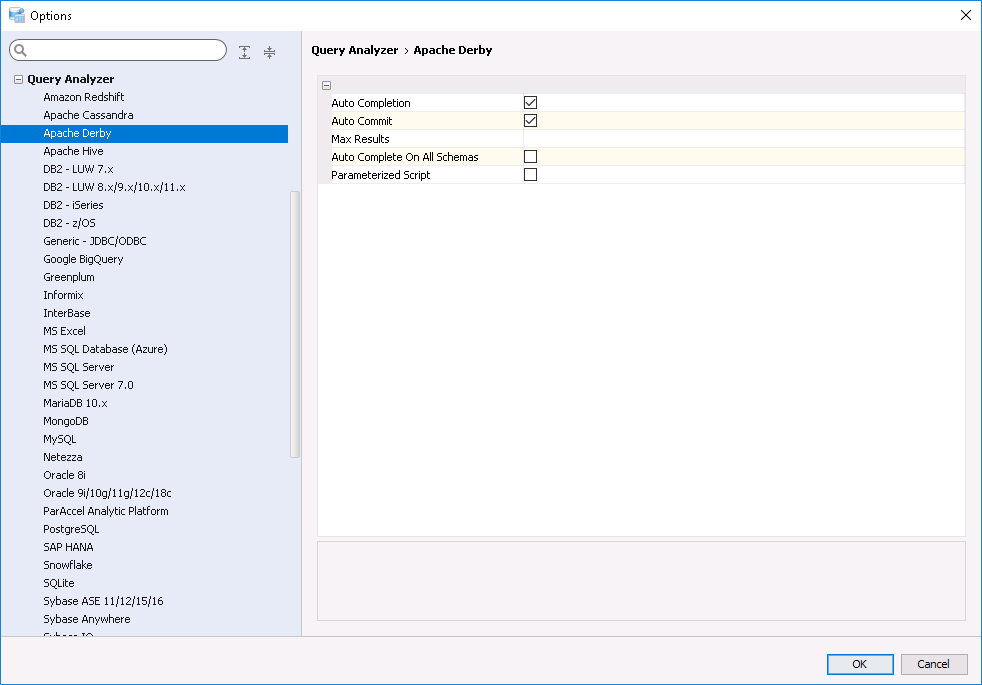Collapse the property grid section
The height and width of the screenshot is (685, 982).
pyautogui.click(x=327, y=86)
